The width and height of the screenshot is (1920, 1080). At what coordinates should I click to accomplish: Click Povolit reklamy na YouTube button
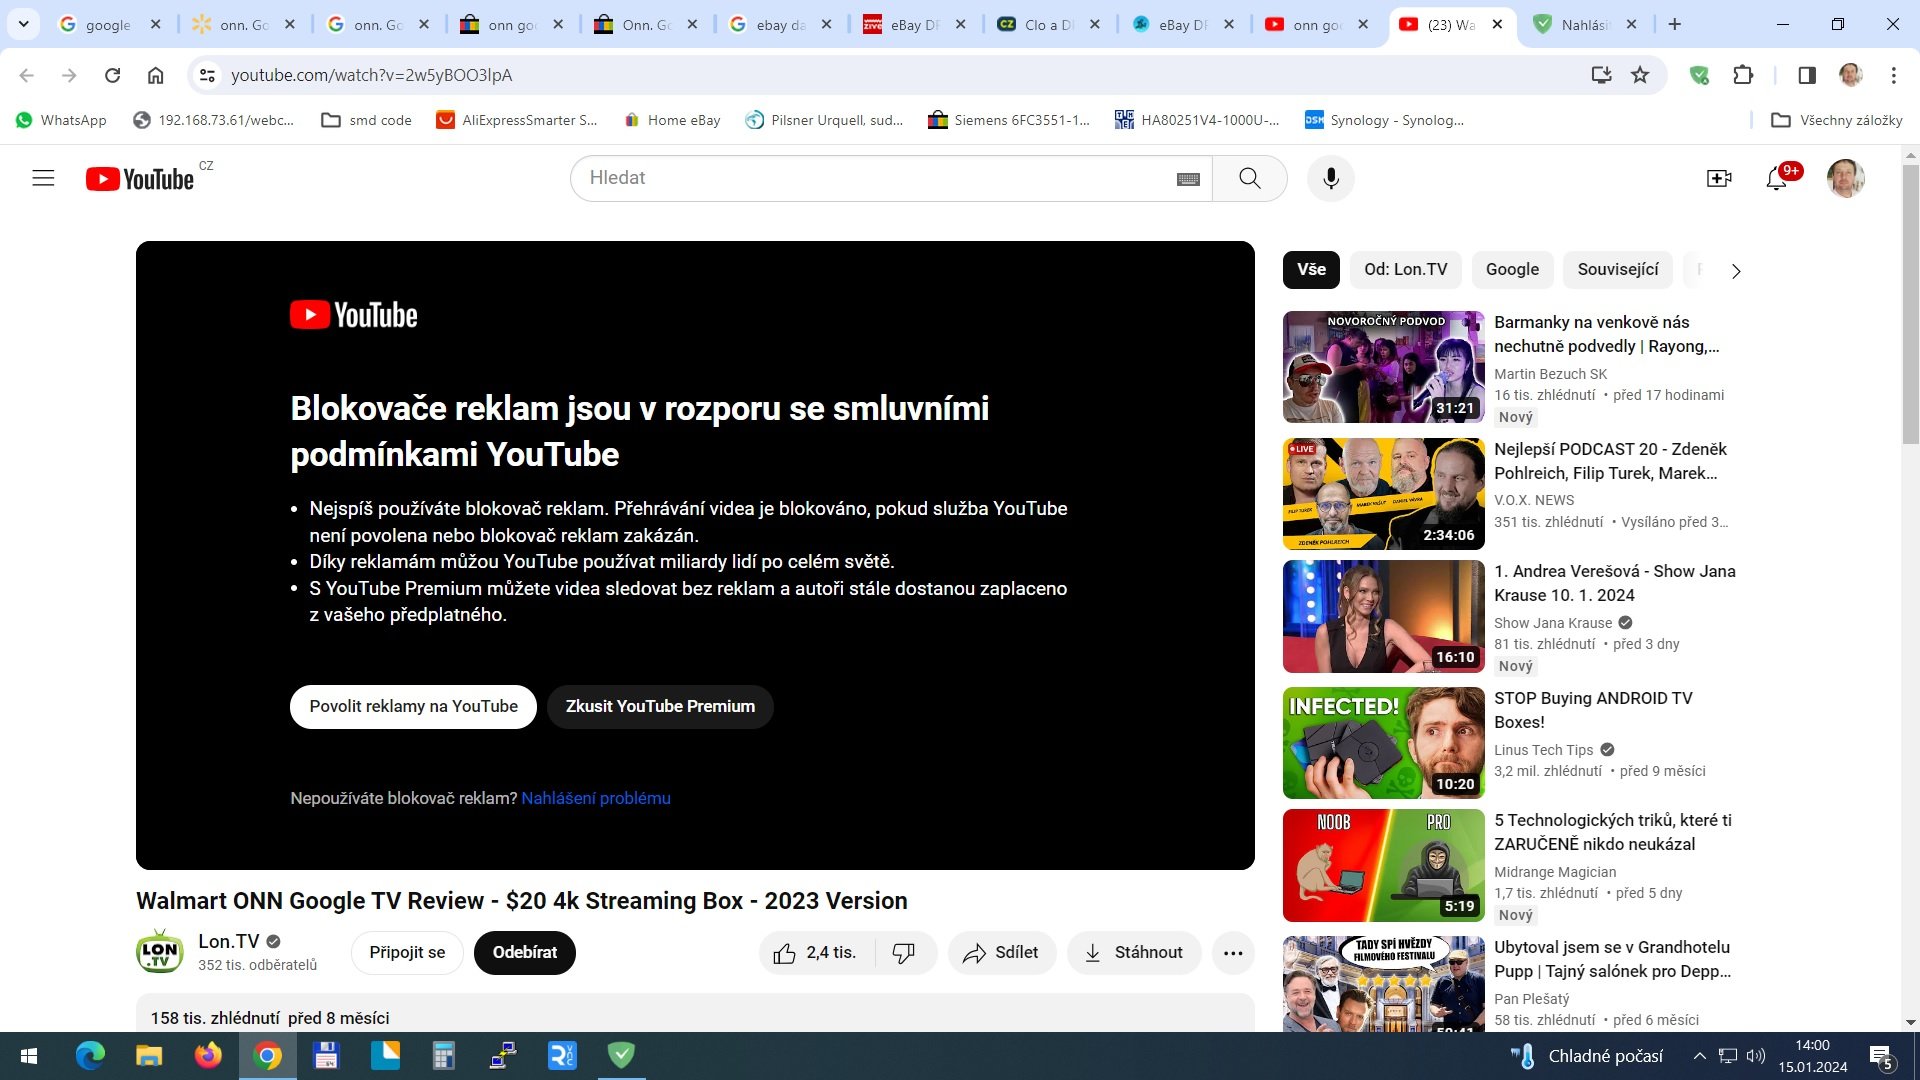coord(413,707)
